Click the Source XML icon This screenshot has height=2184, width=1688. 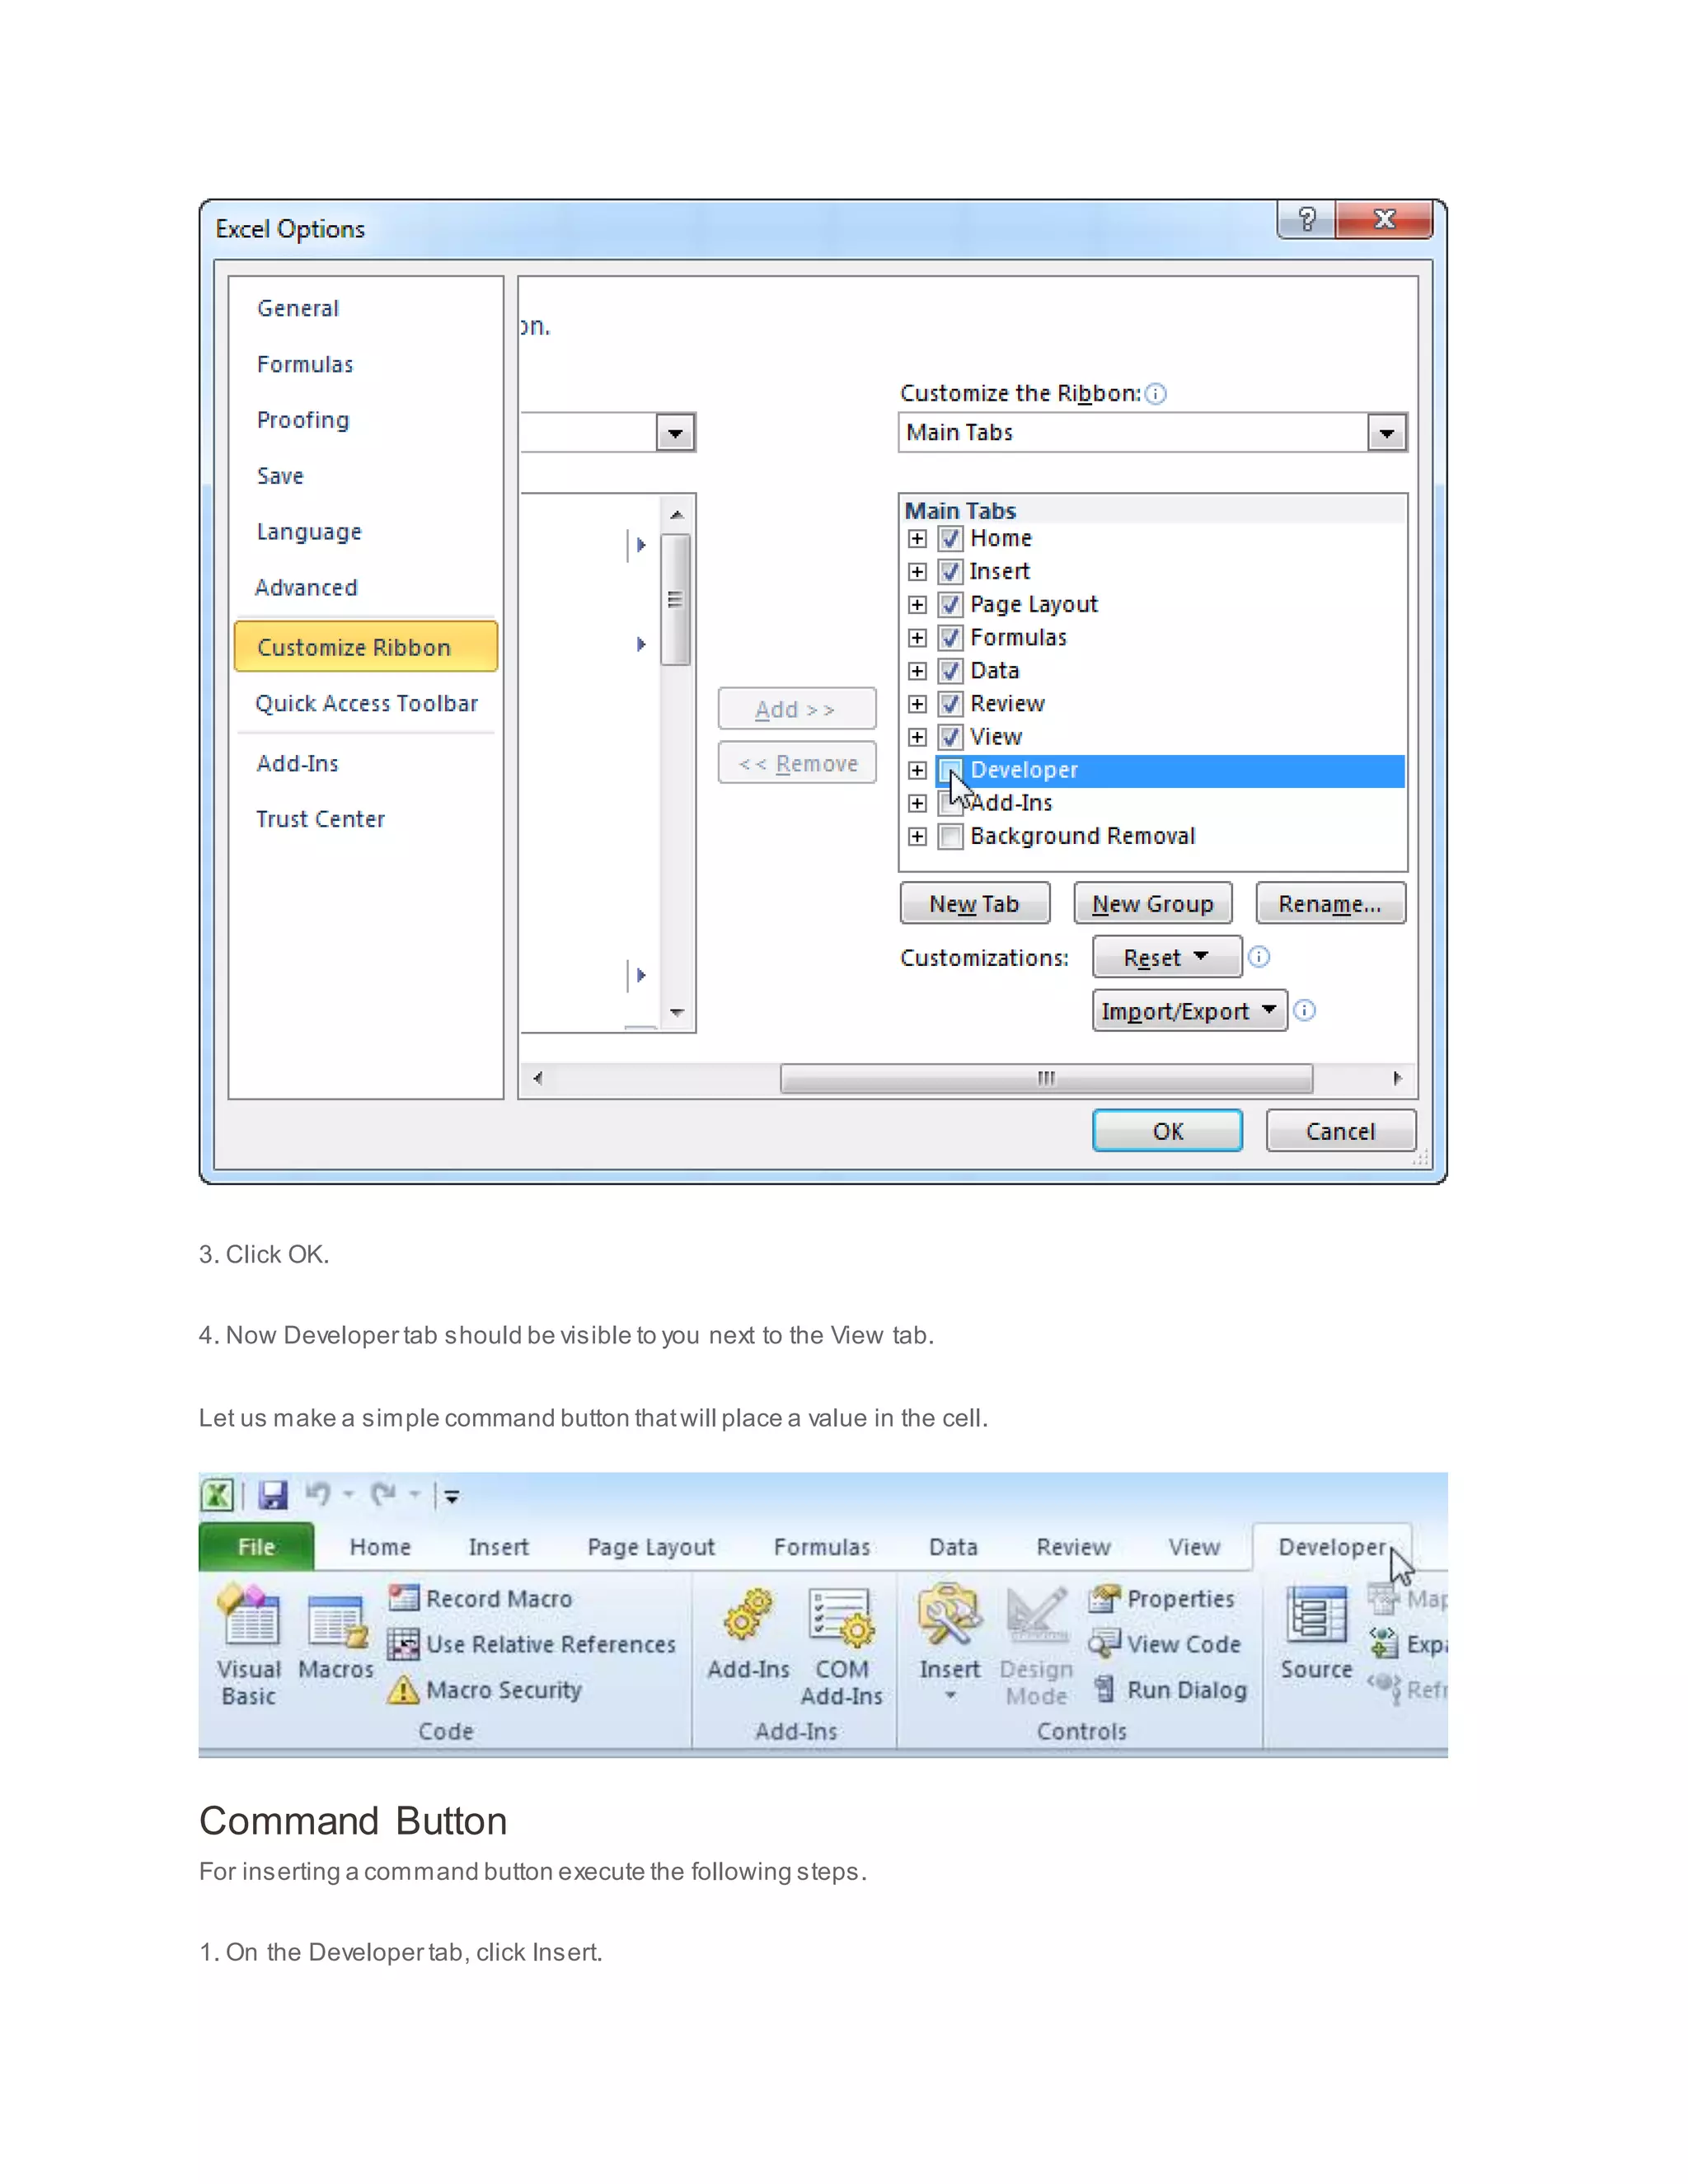point(1316,1617)
